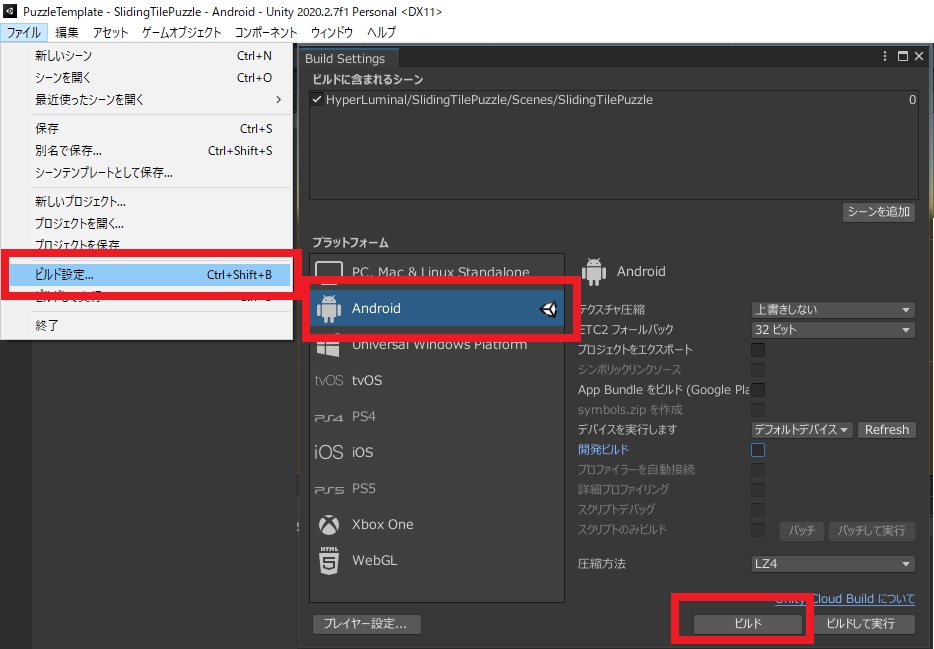Click the Xbox One platform icon
This screenshot has height=649, width=934.
(329, 525)
